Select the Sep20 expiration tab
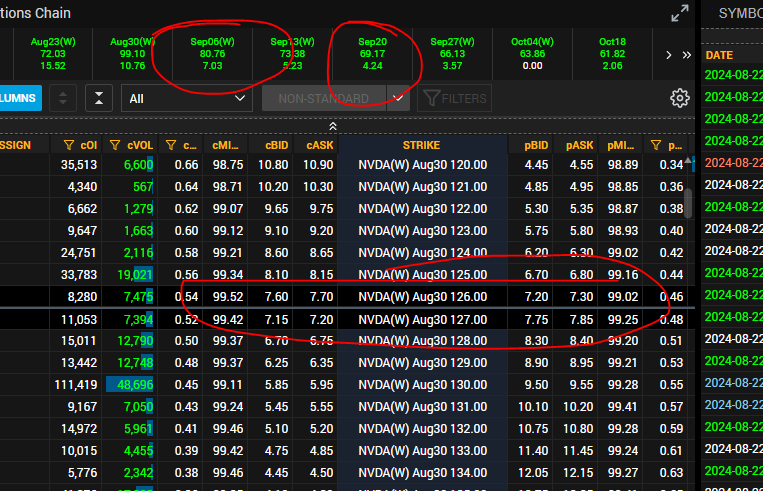The image size is (763, 491). coord(372,54)
